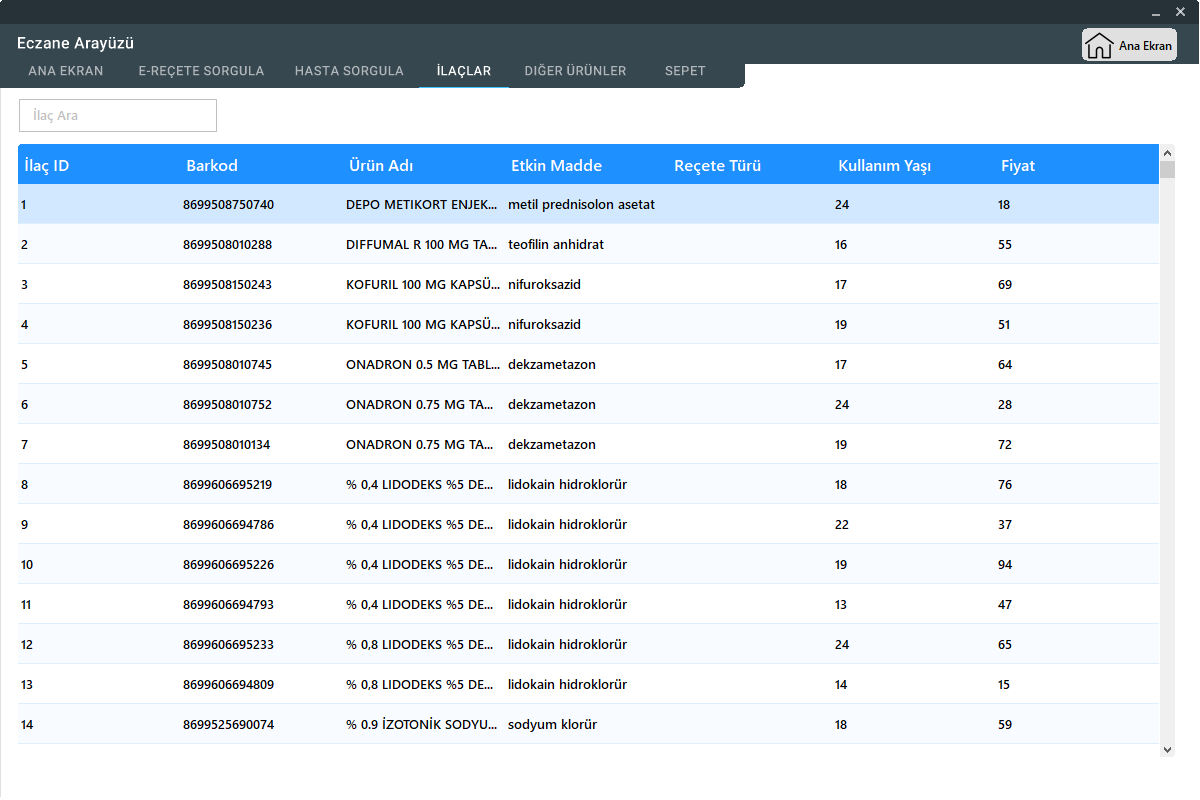Screen dimensions: 1200x800
Task: Sort by the Fiyat column header
Action: 1018,166
